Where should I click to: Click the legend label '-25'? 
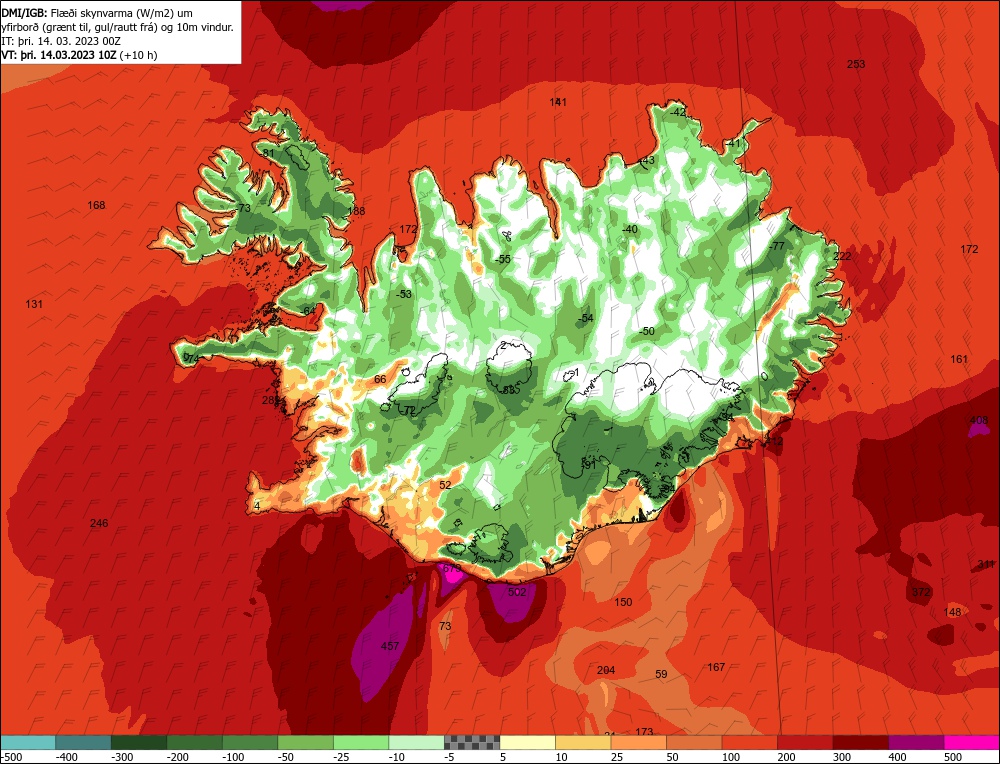tap(344, 757)
